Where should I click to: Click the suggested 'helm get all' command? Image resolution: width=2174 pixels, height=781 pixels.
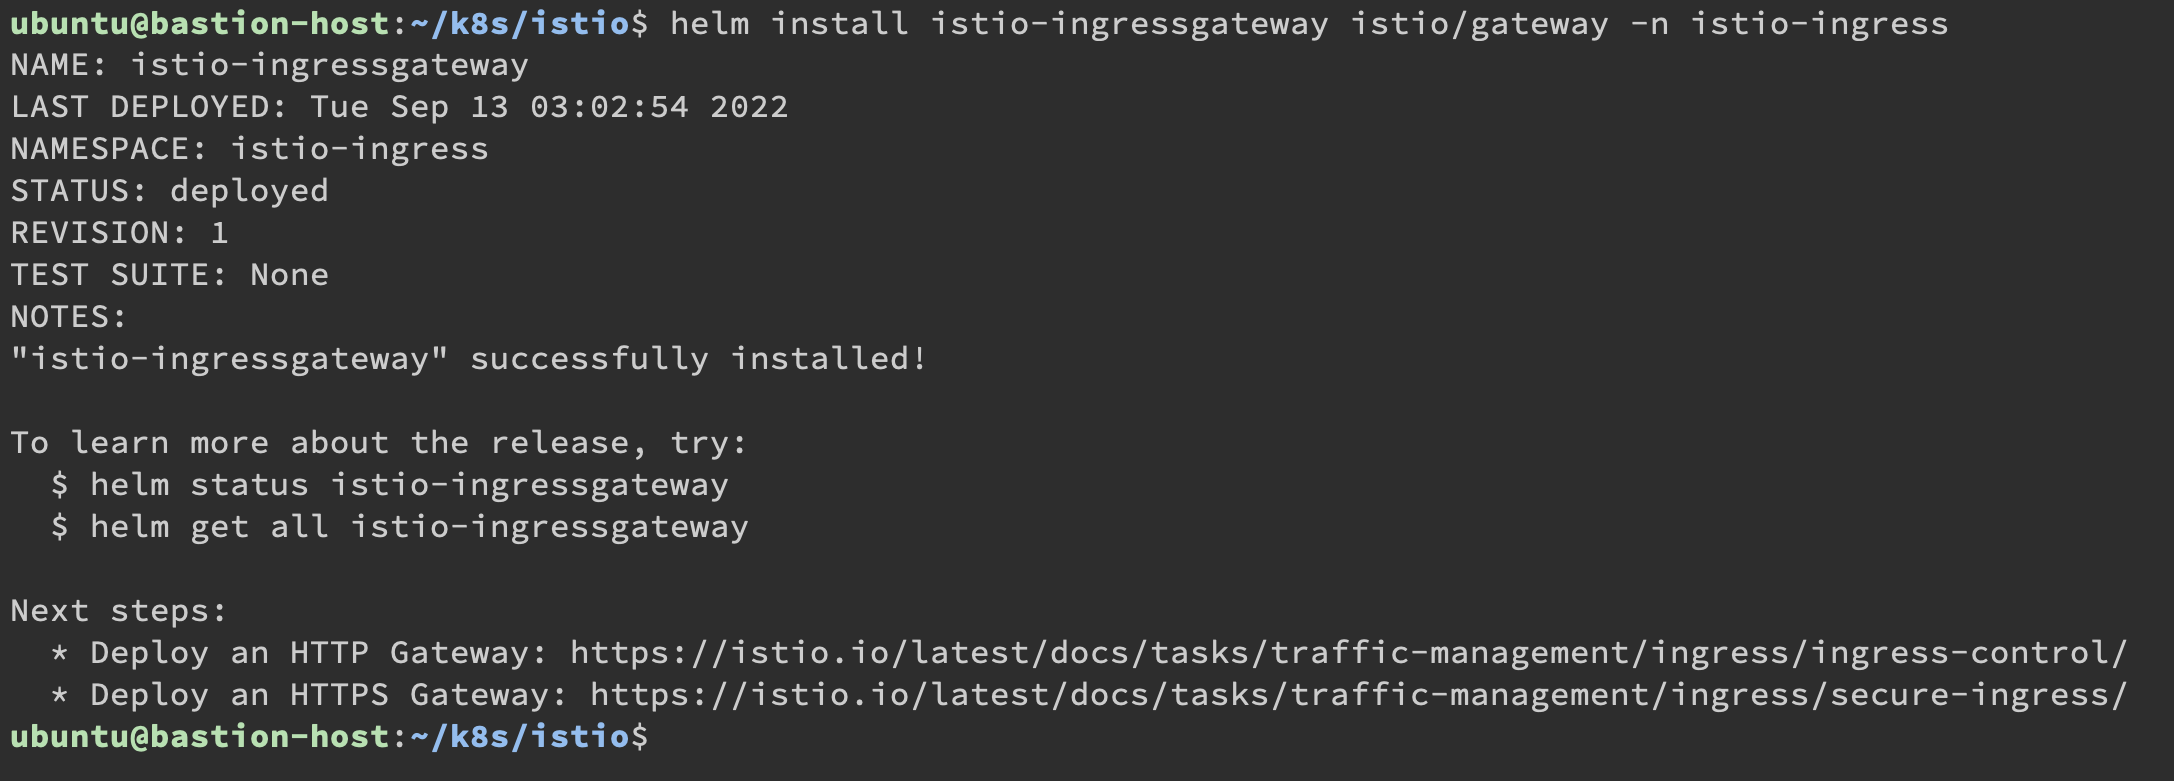point(419,527)
